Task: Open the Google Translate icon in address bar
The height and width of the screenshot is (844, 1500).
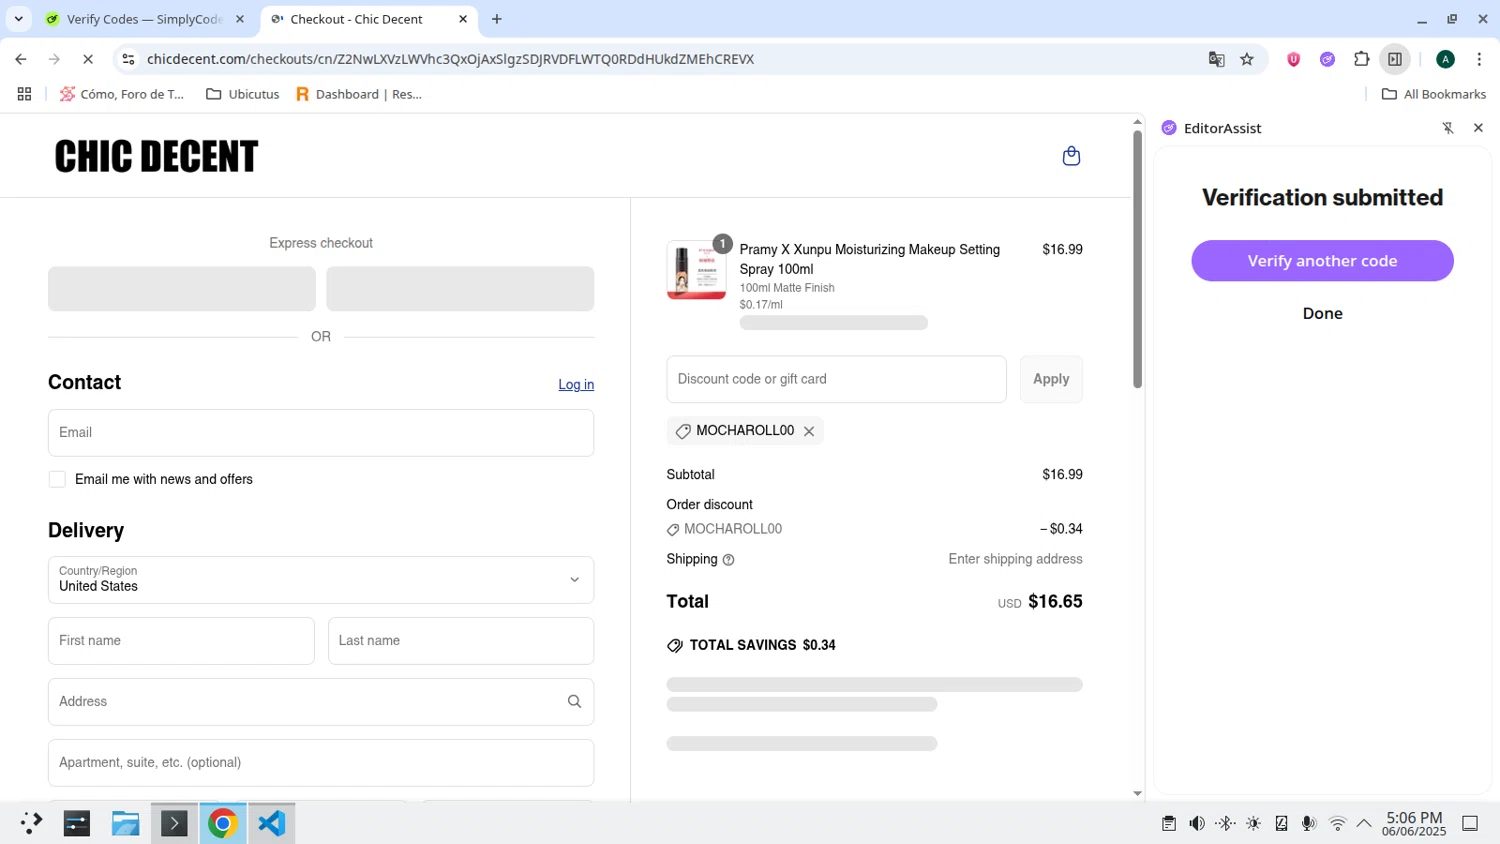Action: click(1217, 59)
